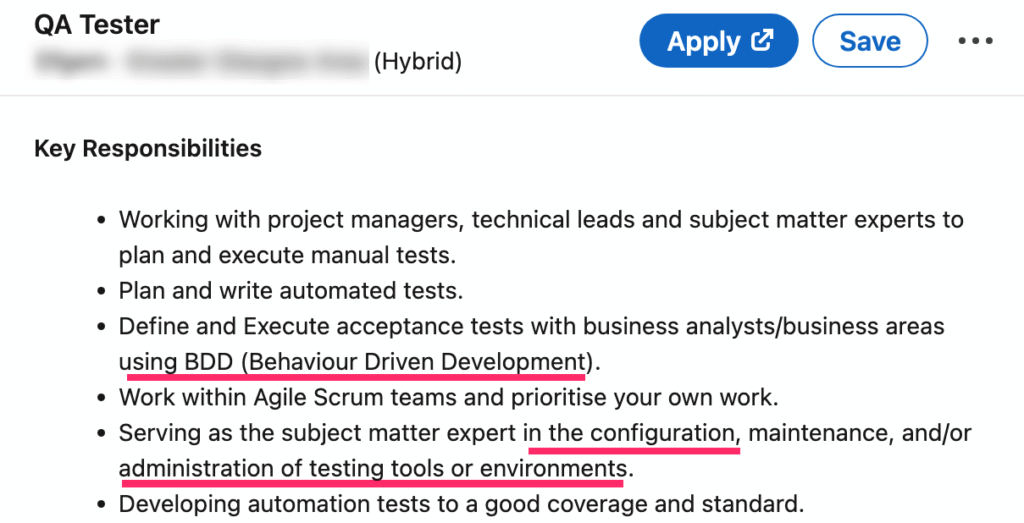Click 'Plan and write automated tests' bullet
The image size is (1024, 523).
coord(290,291)
